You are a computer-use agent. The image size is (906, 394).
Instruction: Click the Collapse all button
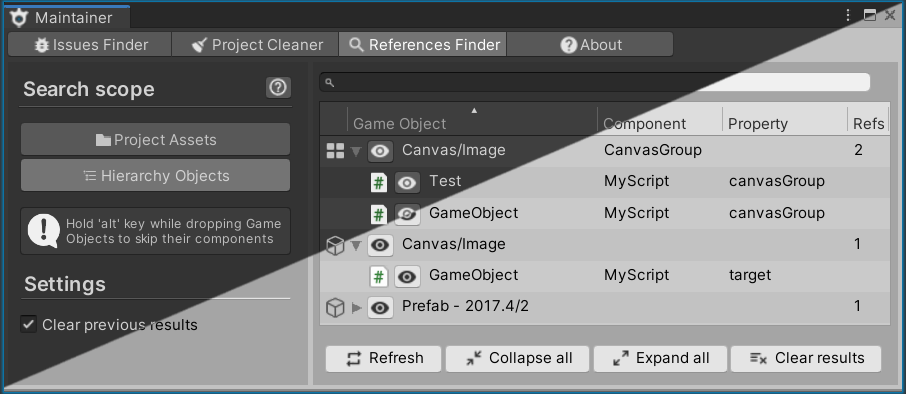pos(518,359)
